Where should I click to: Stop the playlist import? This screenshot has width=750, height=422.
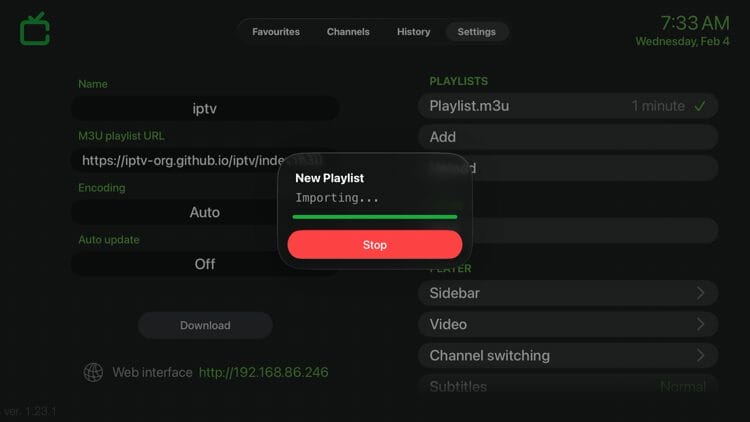click(375, 244)
